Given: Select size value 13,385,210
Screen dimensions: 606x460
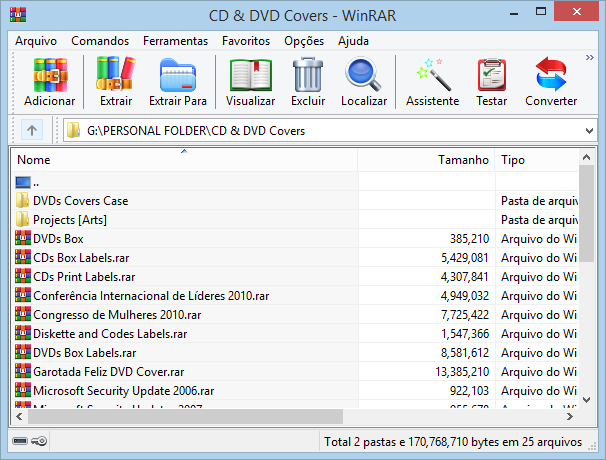Looking at the screenshot, I should 462,371.
